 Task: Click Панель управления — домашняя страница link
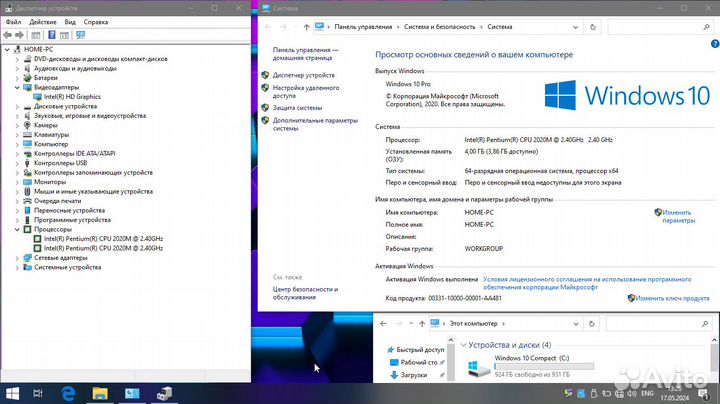(305, 54)
